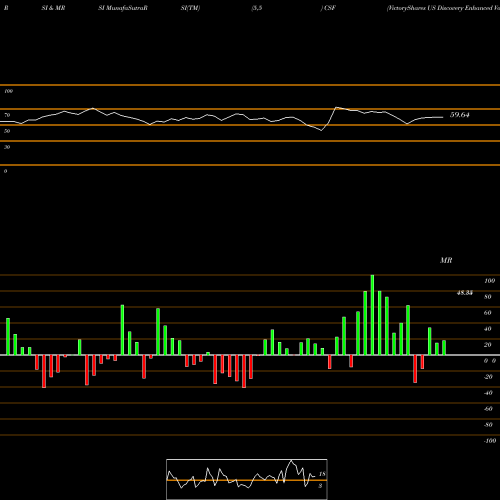Click the -100 label on MR axis

pyautogui.click(x=490, y=441)
